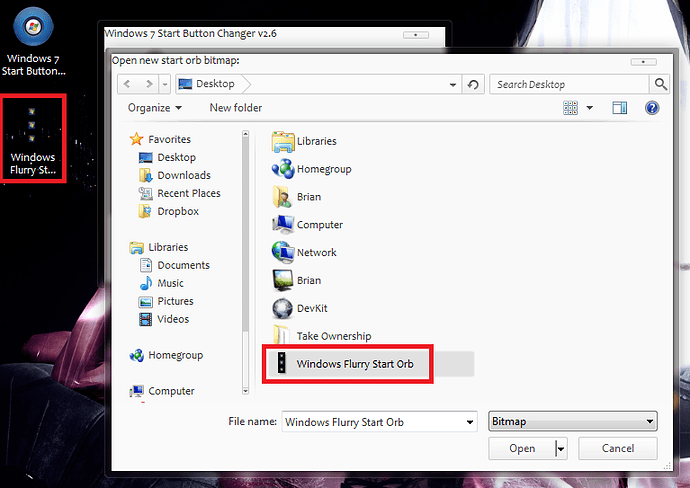Viewport: 690px width, 488px height.
Task: Open the help question mark icon
Action: pos(652,108)
